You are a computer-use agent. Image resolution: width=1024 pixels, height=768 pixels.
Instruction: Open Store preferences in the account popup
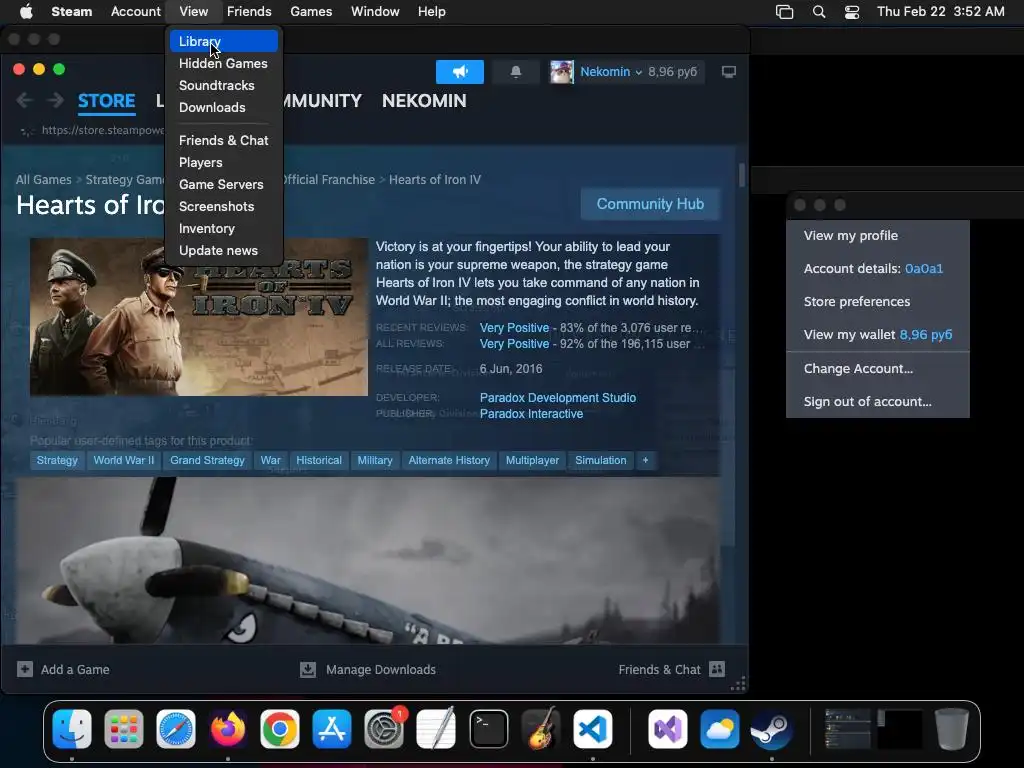[878, 302]
